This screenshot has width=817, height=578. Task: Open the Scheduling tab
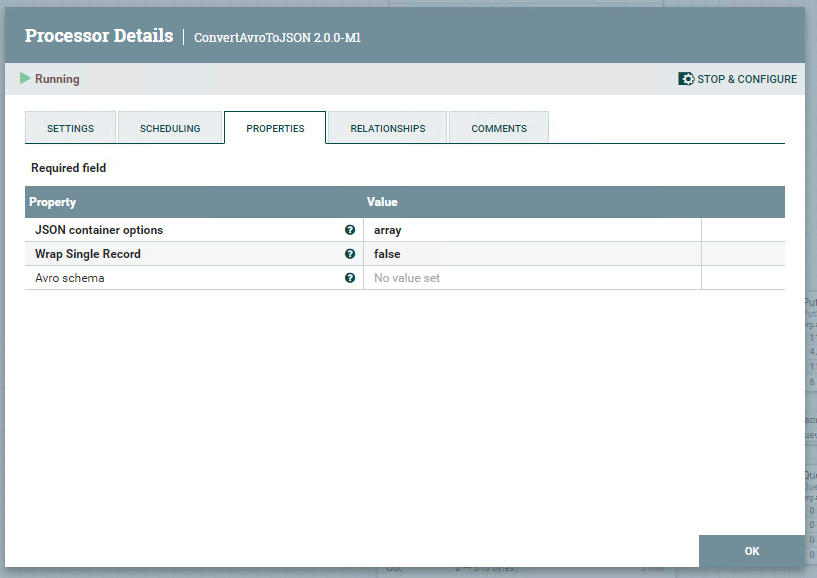click(x=170, y=127)
